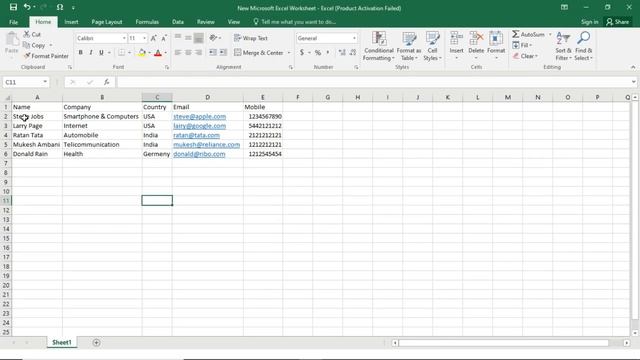Viewport: 640px width, 360px height.
Task: Add a new sheet with plus icon
Action: (96, 342)
